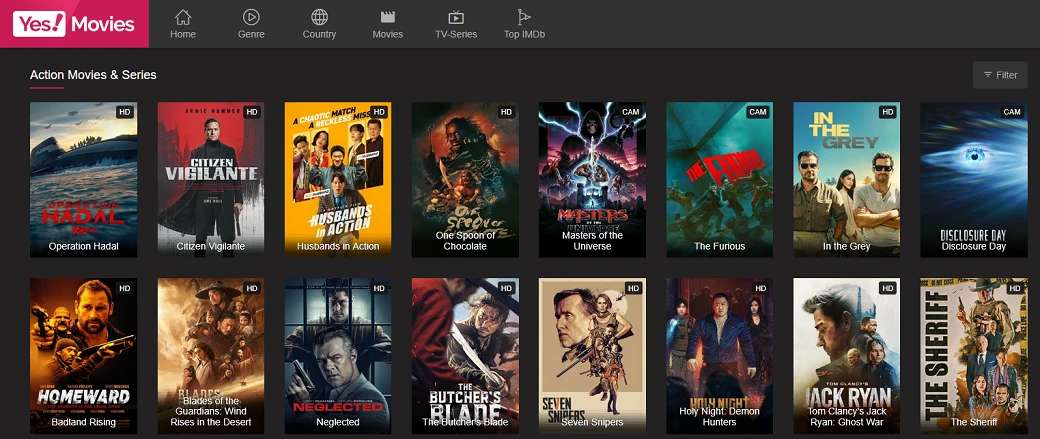This screenshot has height=439, width=1040.
Task: Click the HD badge on One Spoon of Chocolate
Action: (507, 112)
